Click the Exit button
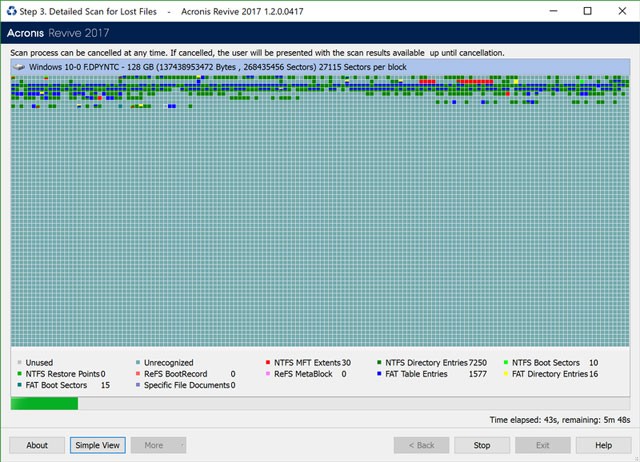Viewport: 640px width, 462px height. [x=542, y=445]
